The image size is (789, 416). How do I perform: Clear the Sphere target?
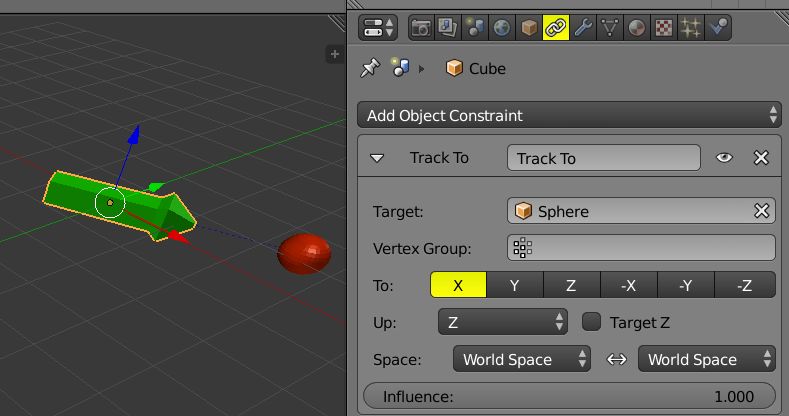761,211
